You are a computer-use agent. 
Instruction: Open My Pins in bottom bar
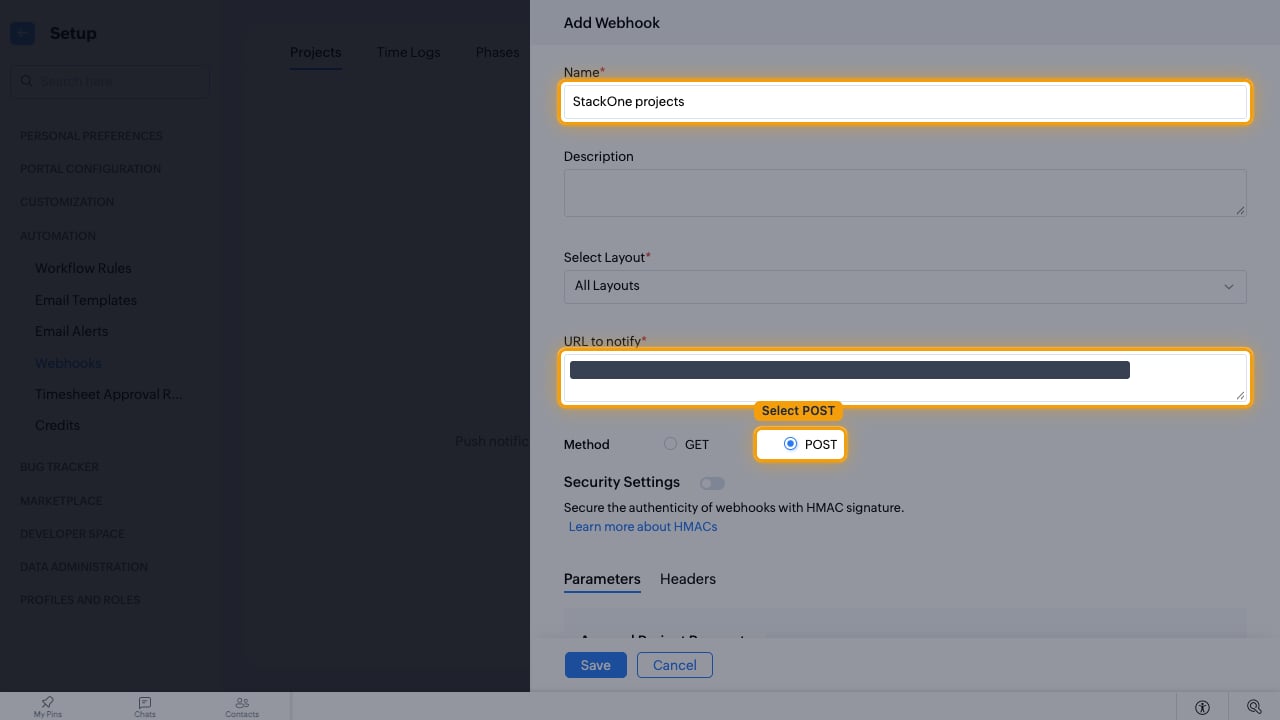point(48,707)
